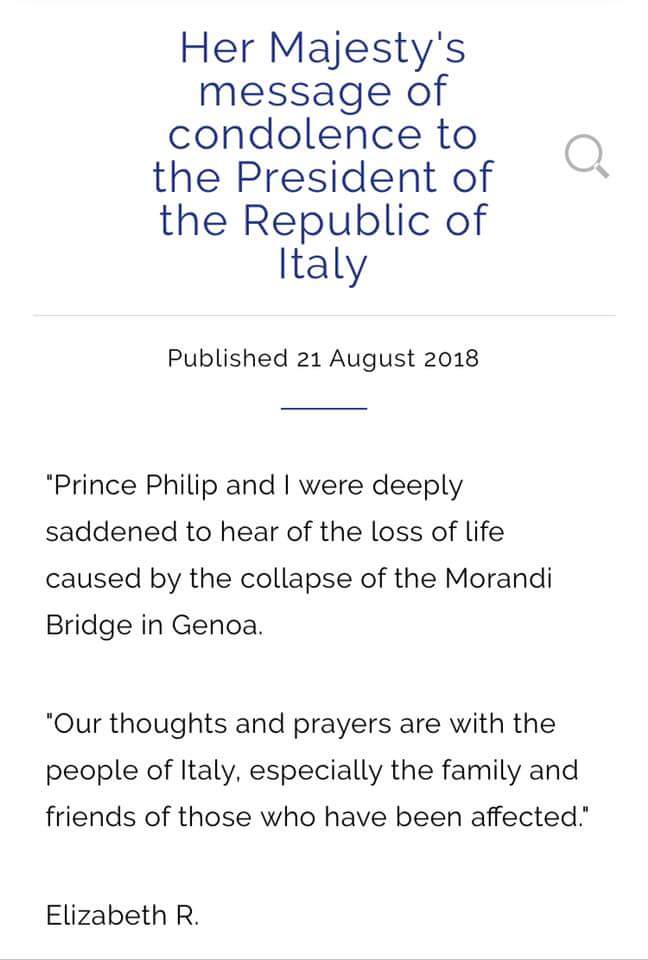Click the short blue divider line
The width and height of the screenshot is (648, 960).
(323, 408)
